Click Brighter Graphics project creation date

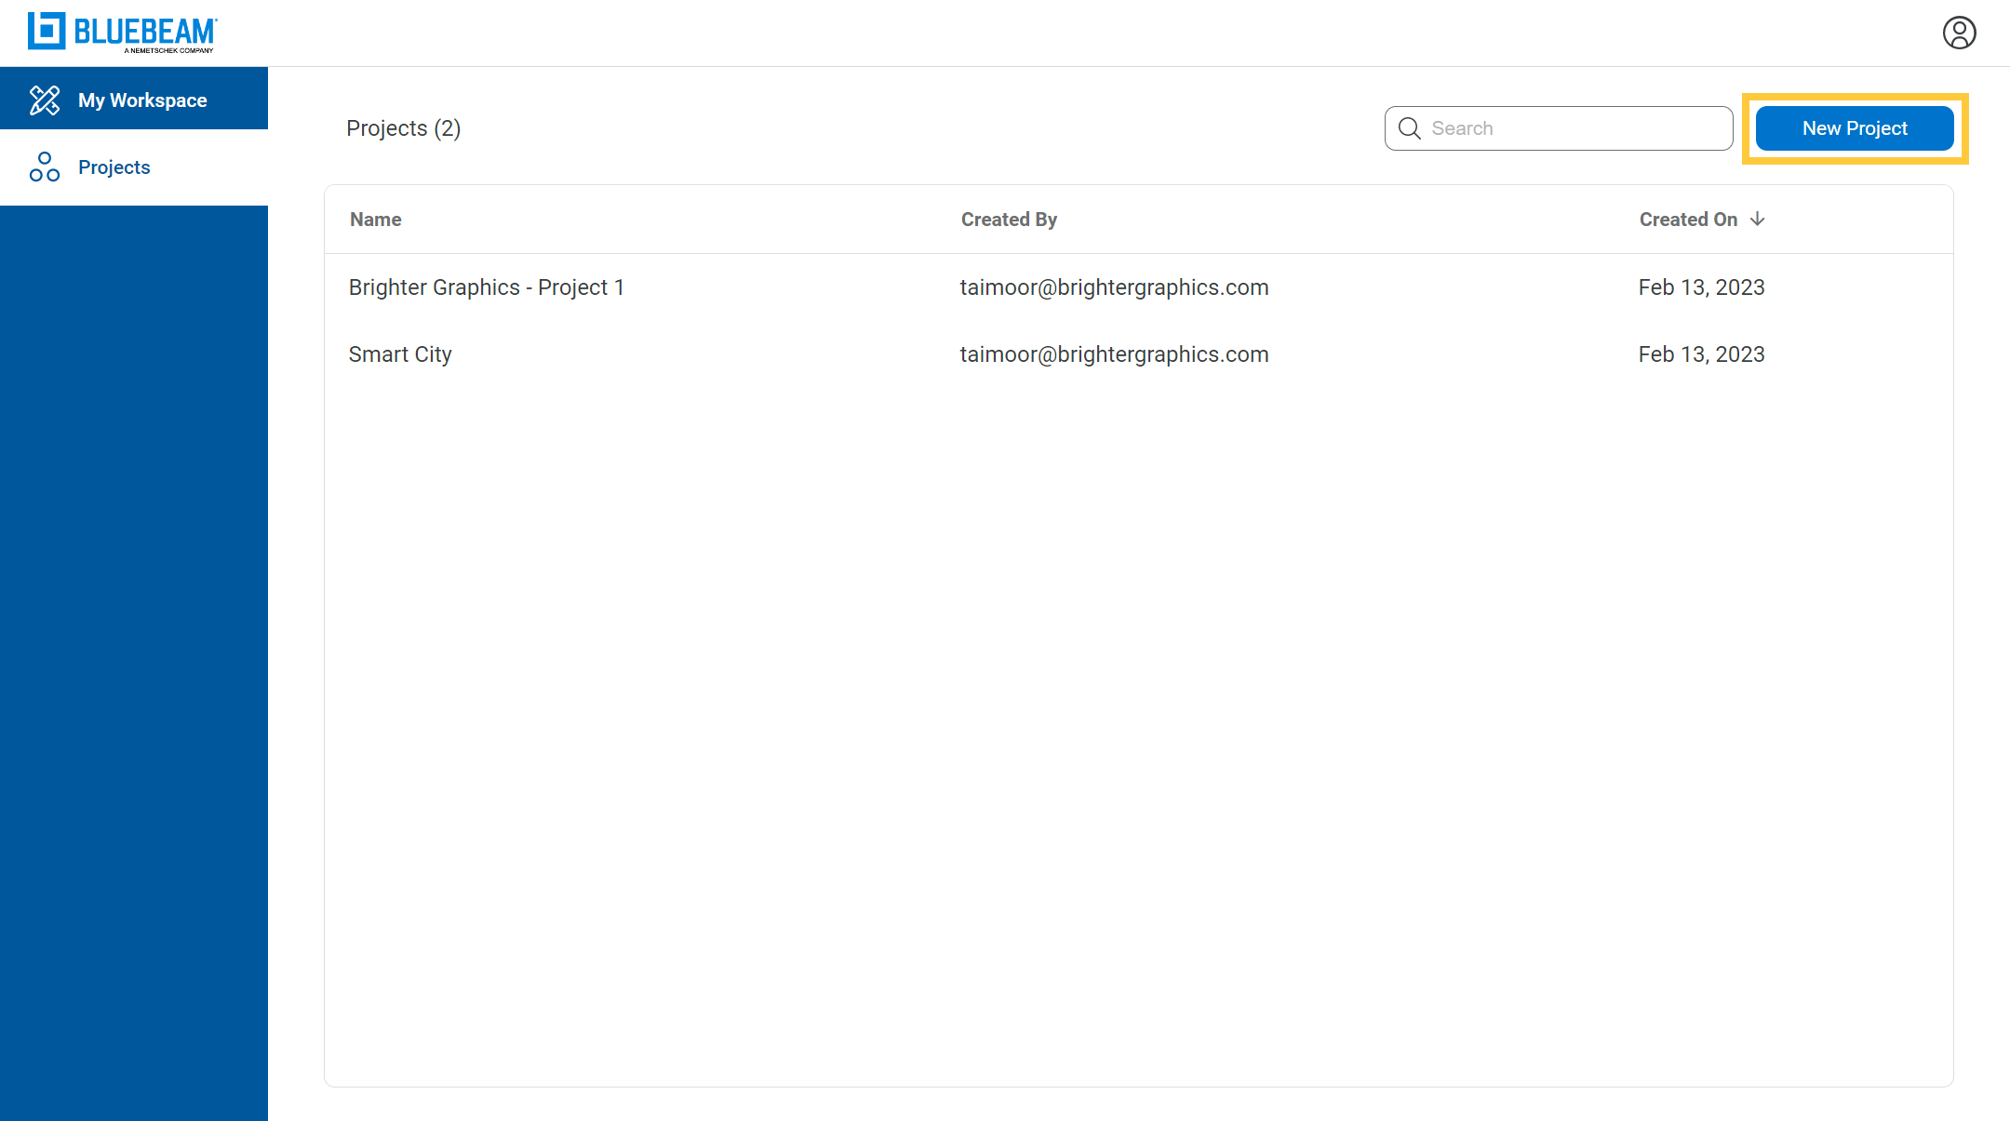click(1700, 287)
